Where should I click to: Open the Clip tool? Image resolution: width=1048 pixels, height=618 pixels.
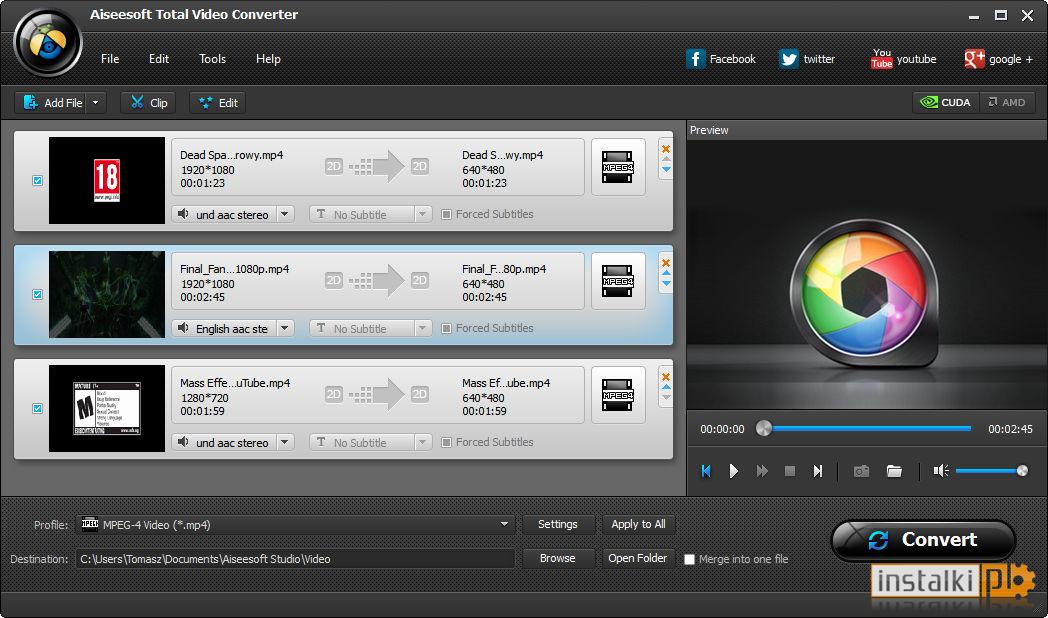click(x=148, y=102)
